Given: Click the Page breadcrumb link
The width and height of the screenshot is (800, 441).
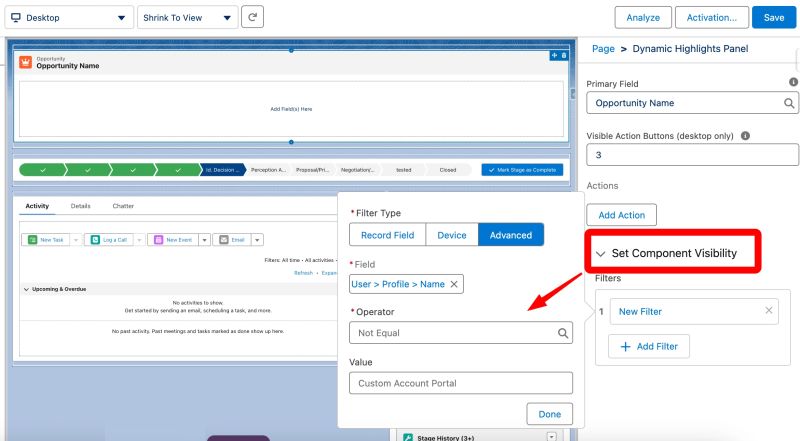Looking at the screenshot, I should pyautogui.click(x=603, y=49).
